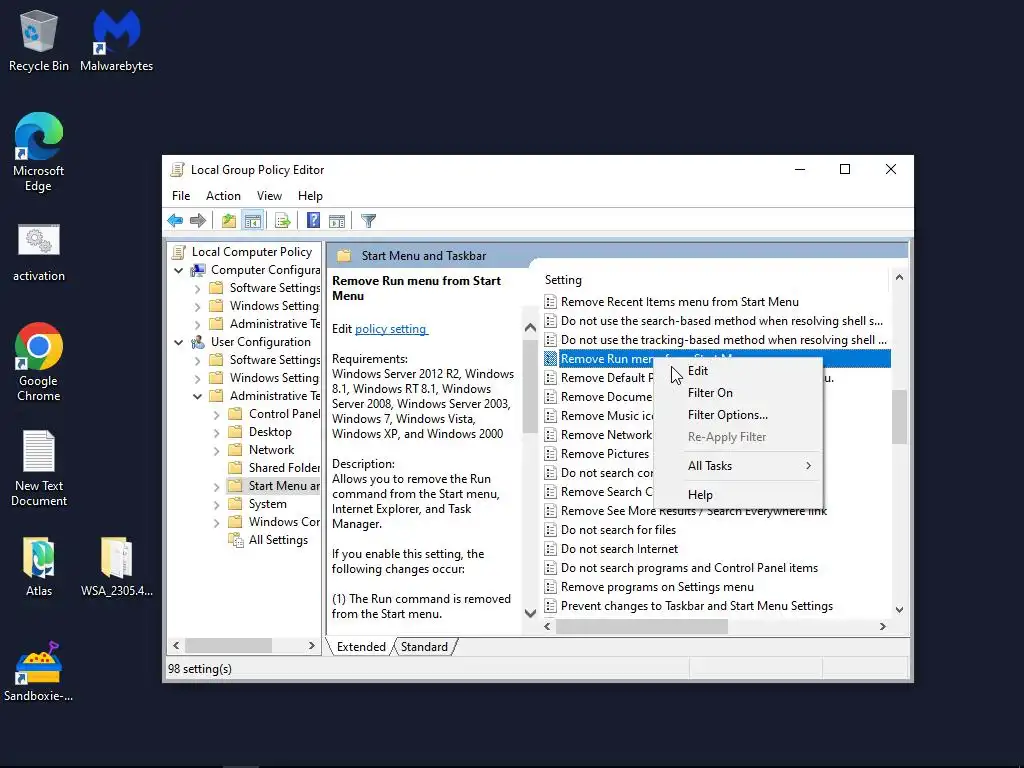Select the Microsoft Edge desktop icon
Image resolution: width=1024 pixels, height=768 pixels.
[x=39, y=152]
